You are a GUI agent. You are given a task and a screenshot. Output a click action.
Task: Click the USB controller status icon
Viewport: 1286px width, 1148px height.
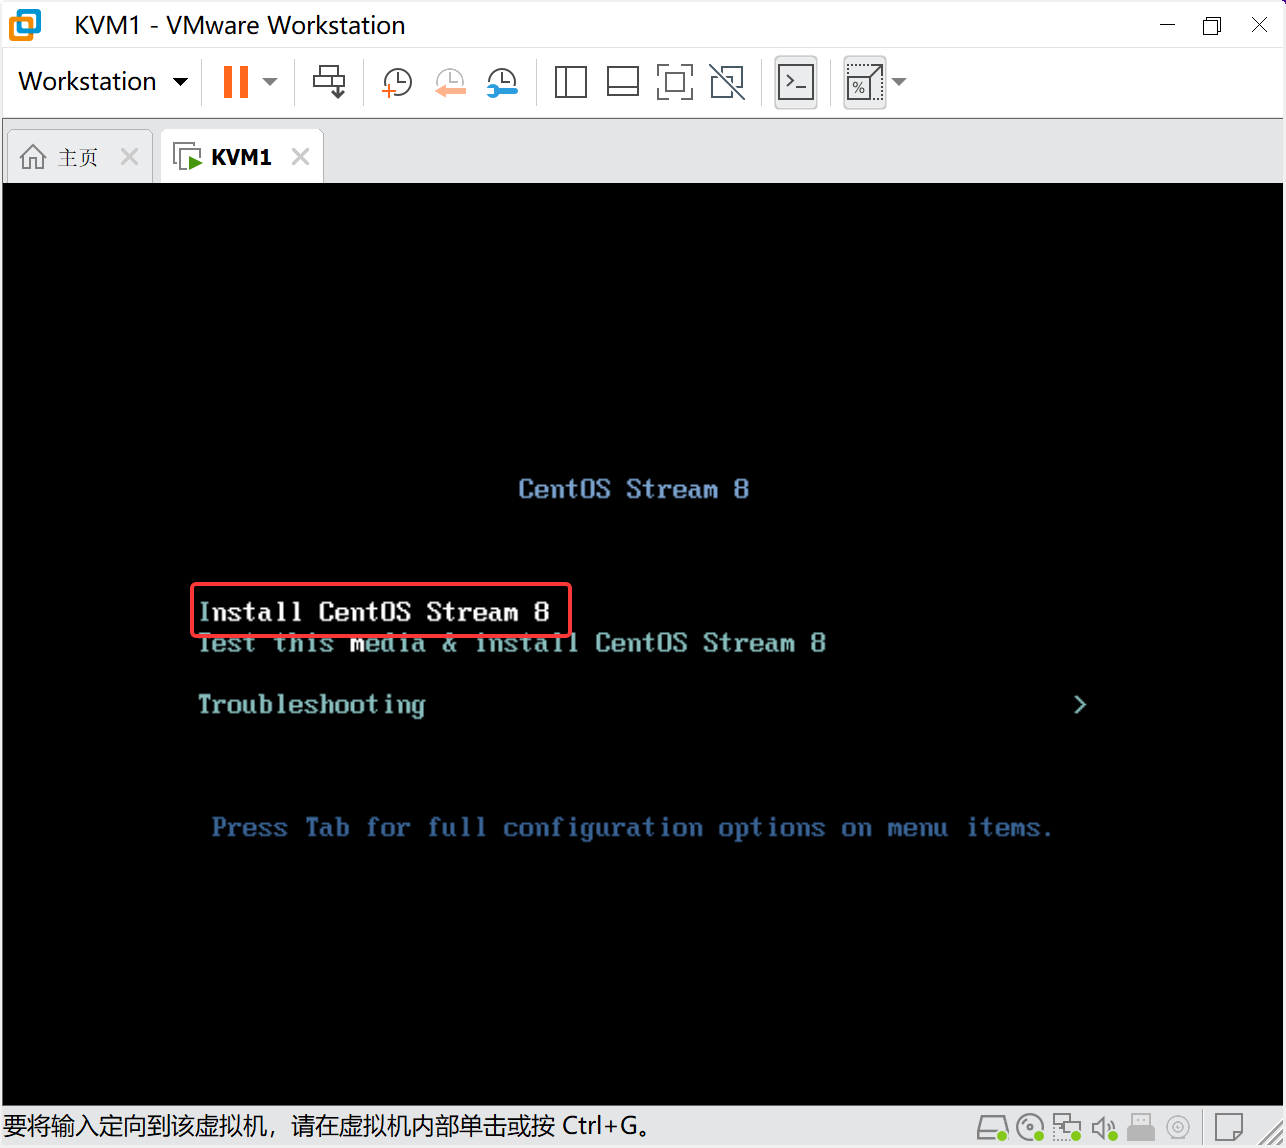tap(1141, 1128)
